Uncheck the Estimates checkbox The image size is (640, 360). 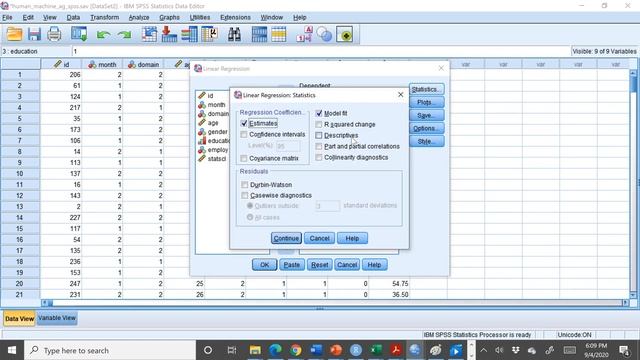coord(244,123)
